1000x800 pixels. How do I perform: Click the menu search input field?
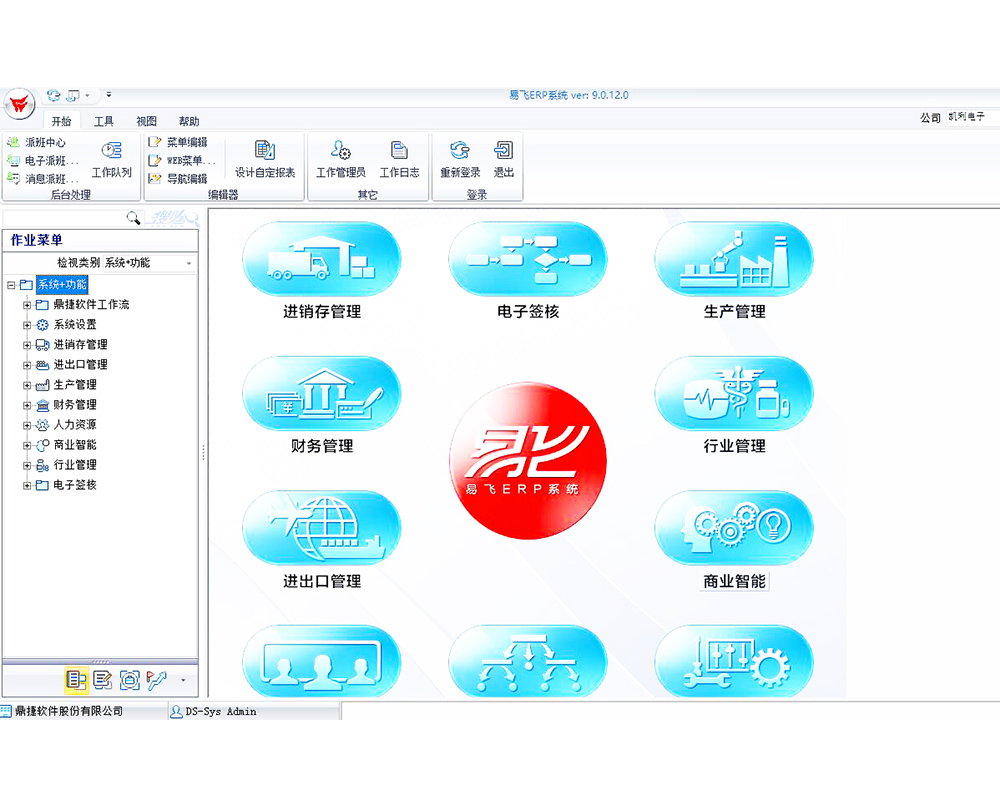(64, 218)
